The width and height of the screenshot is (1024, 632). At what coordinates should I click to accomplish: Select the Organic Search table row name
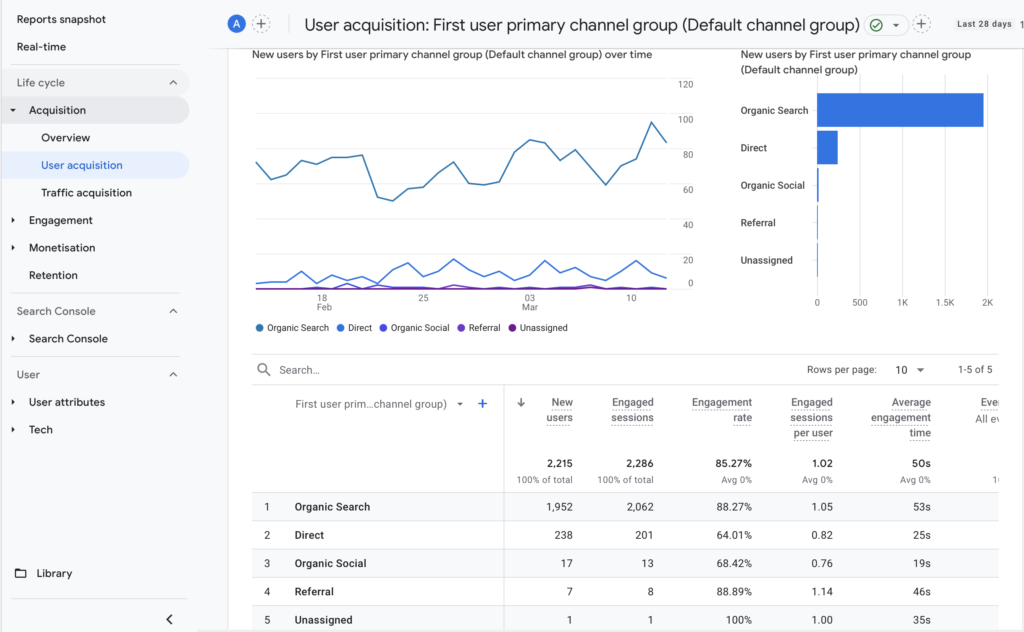click(332, 507)
